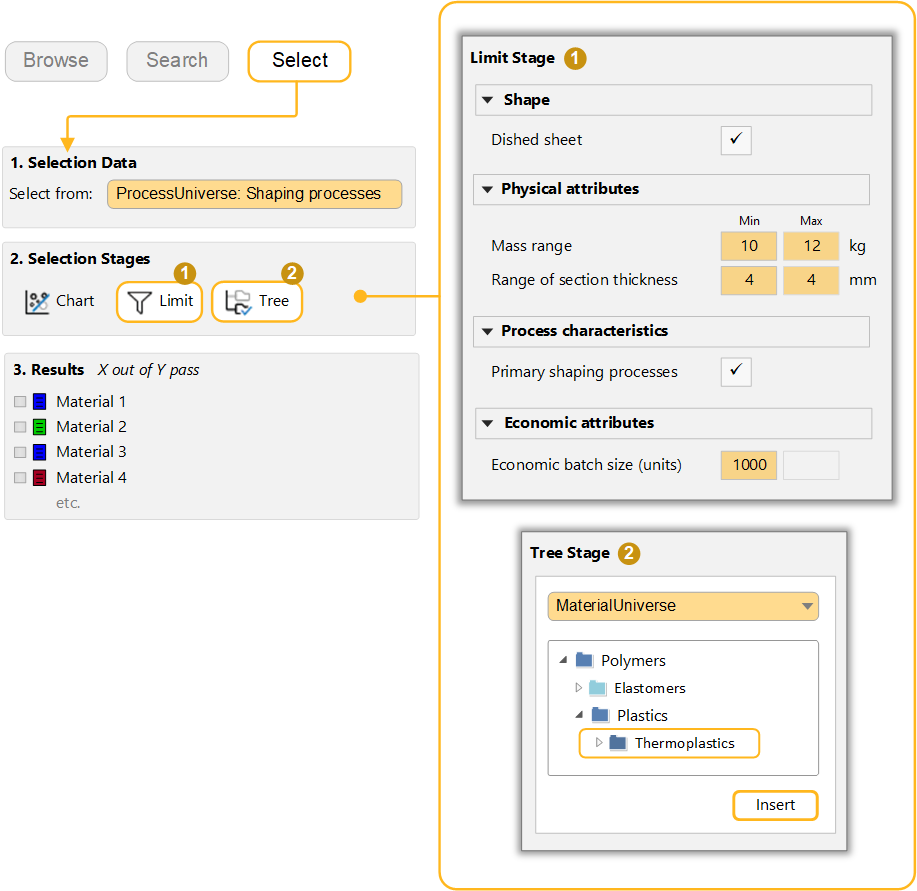Click the Chart stage icon
Screen dimensions: 917x891
click(37, 301)
